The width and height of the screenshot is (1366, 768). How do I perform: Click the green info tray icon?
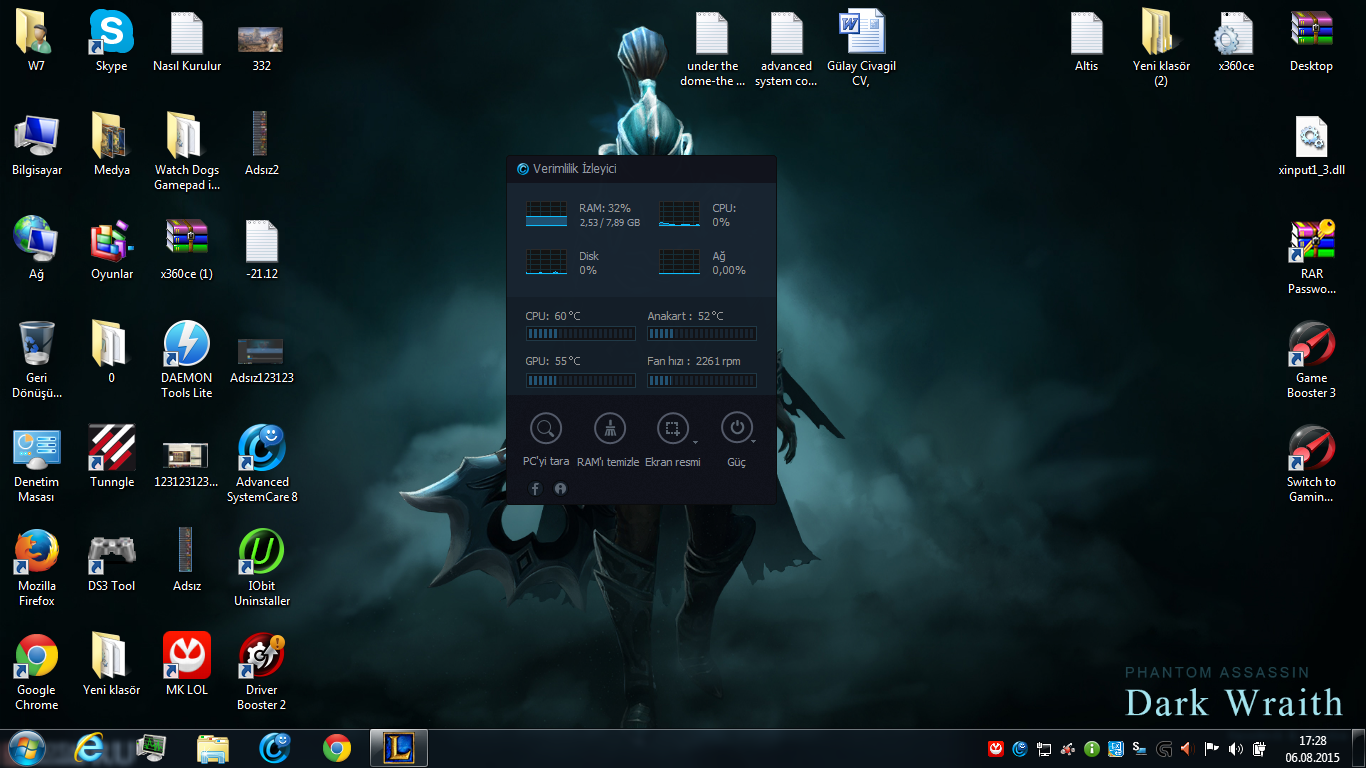click(1092, 748)
